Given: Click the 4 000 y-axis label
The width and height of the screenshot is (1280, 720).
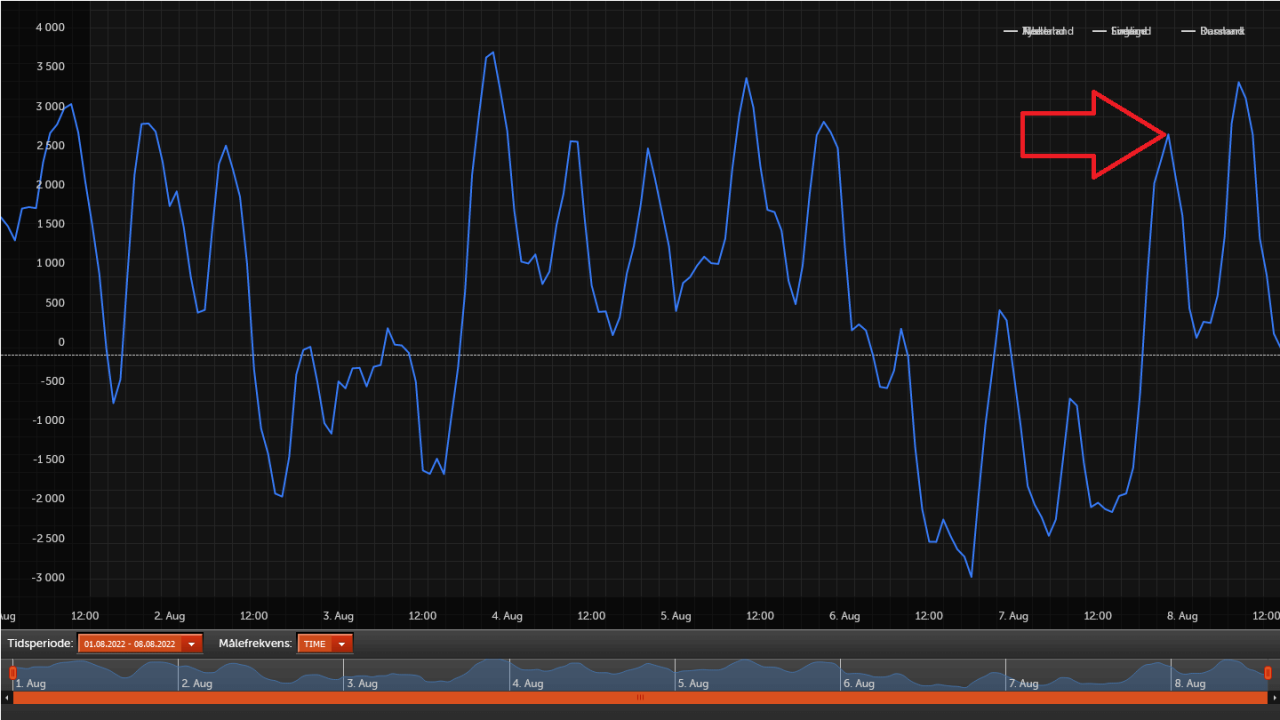Looking at the screenshot, I should tap(50, 27).
